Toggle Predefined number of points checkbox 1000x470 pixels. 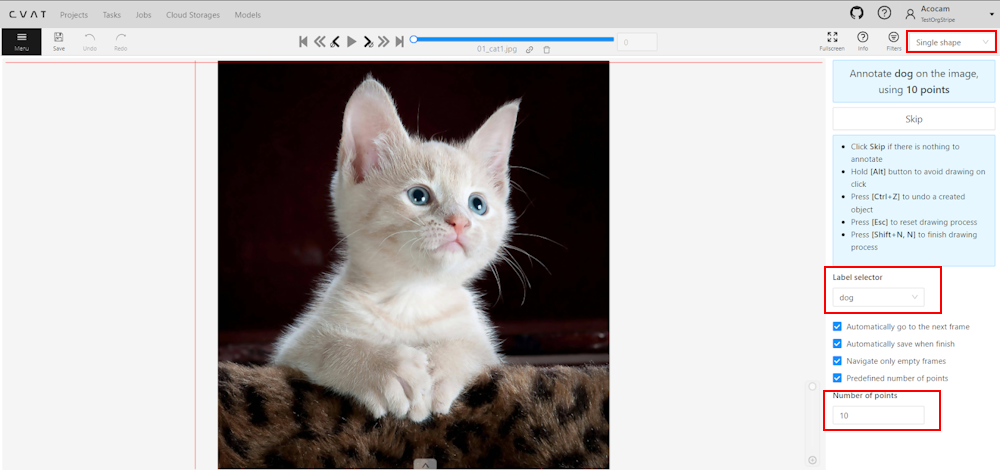[x=838, y=378]
